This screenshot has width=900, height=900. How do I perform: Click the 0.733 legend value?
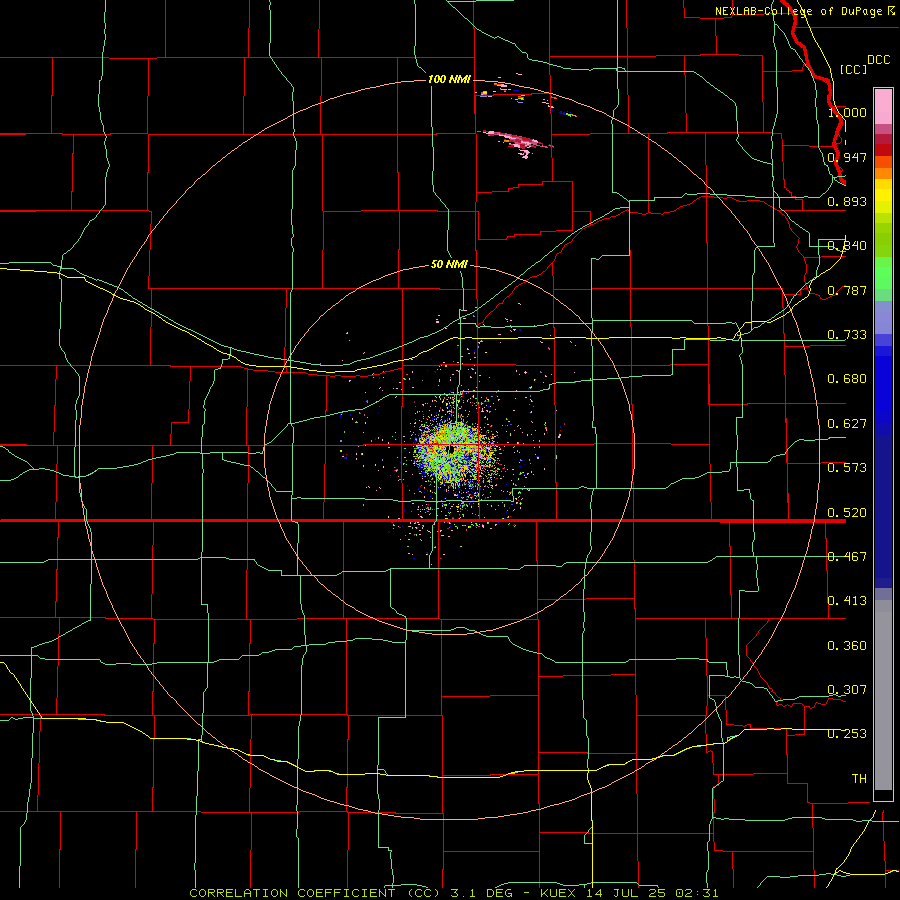(847, 335)
